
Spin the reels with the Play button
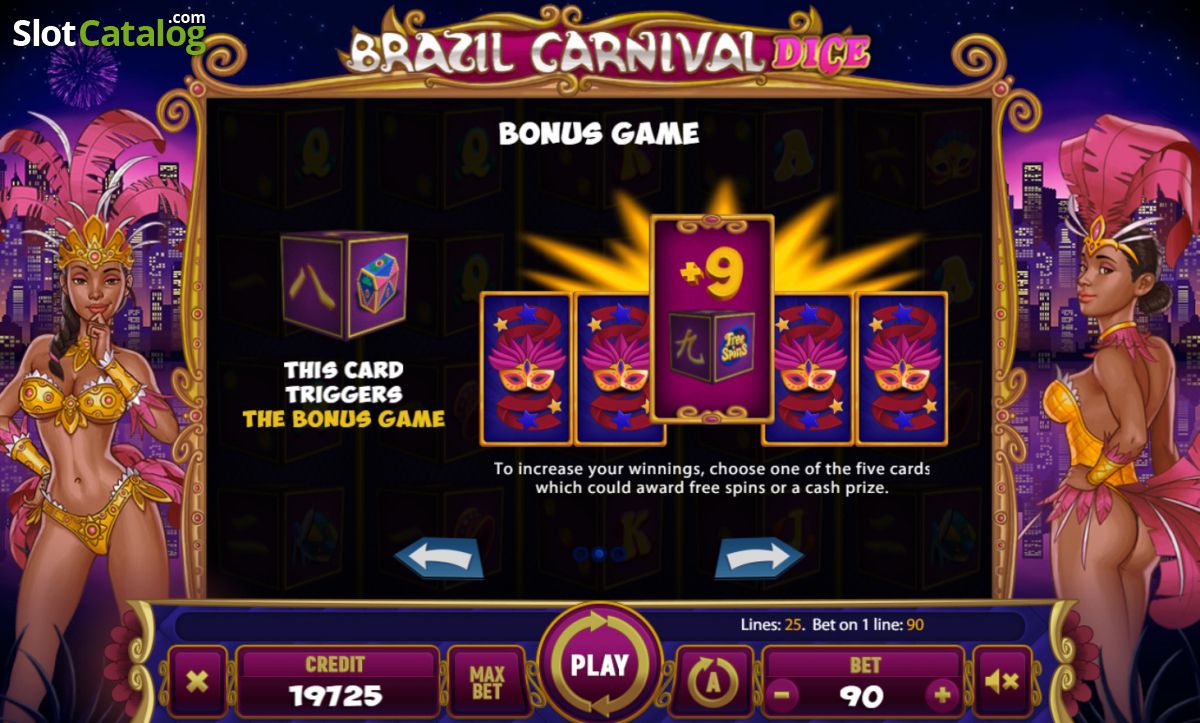click(599, 665)
